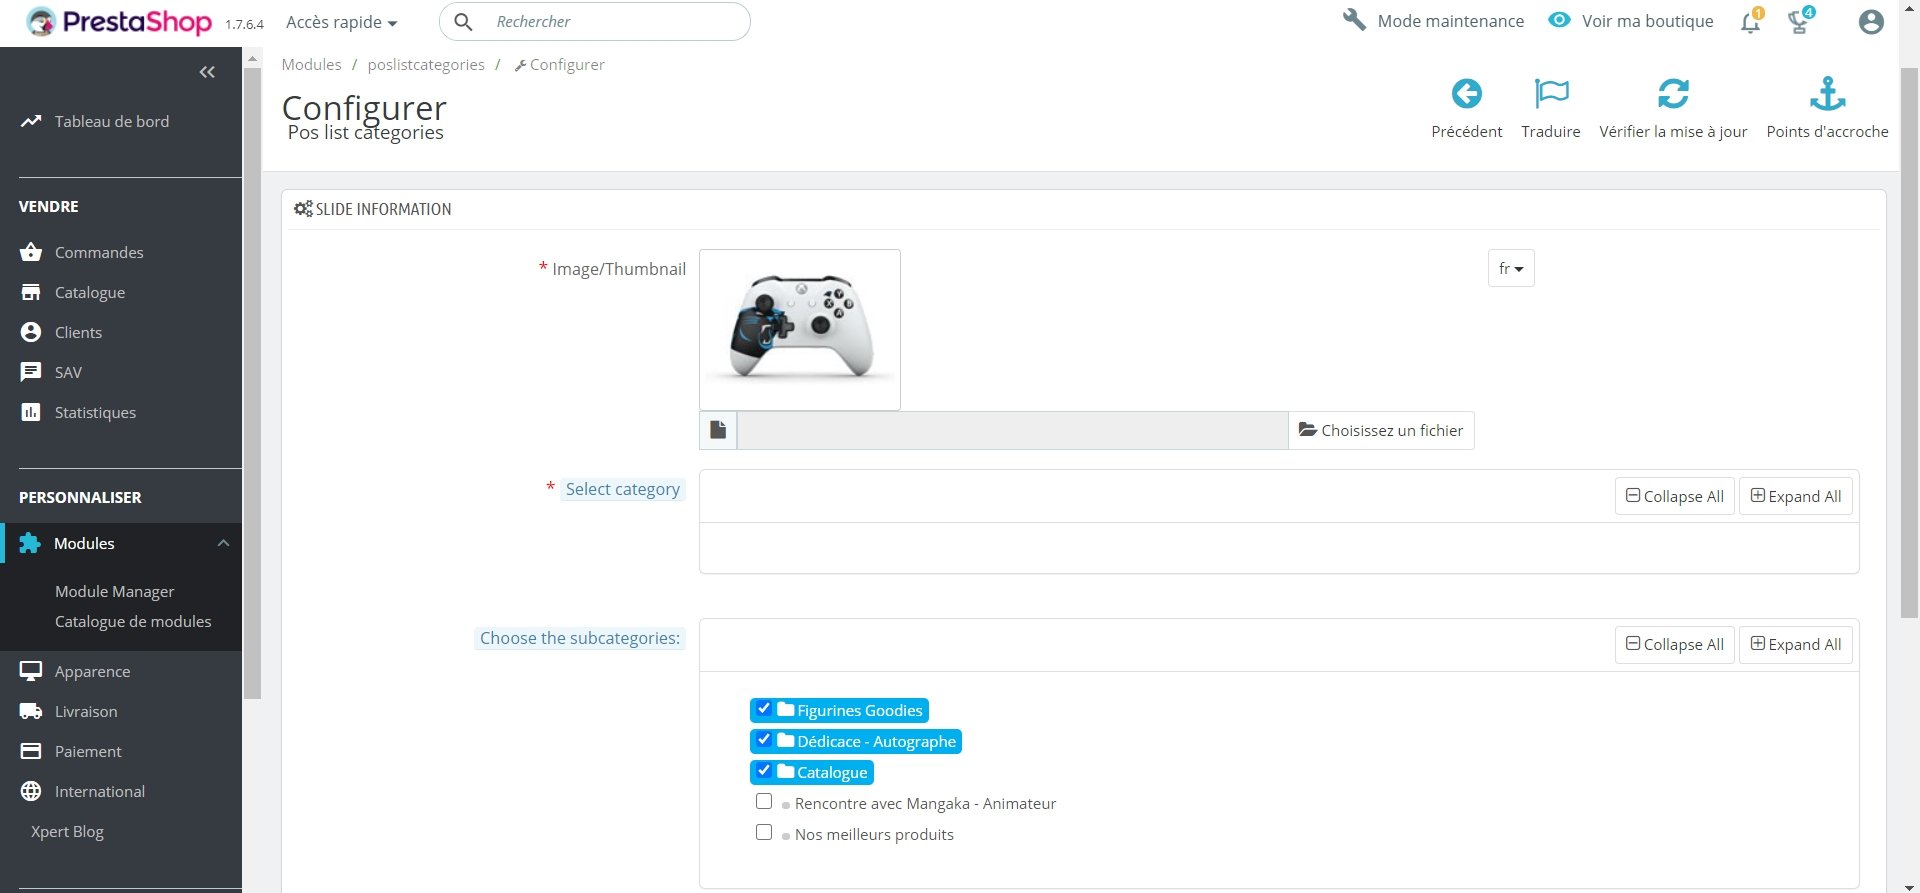Screen dimensions: 1920x893
Task: Click Expand All for subcategories tree
Action: pos(1796,645)
